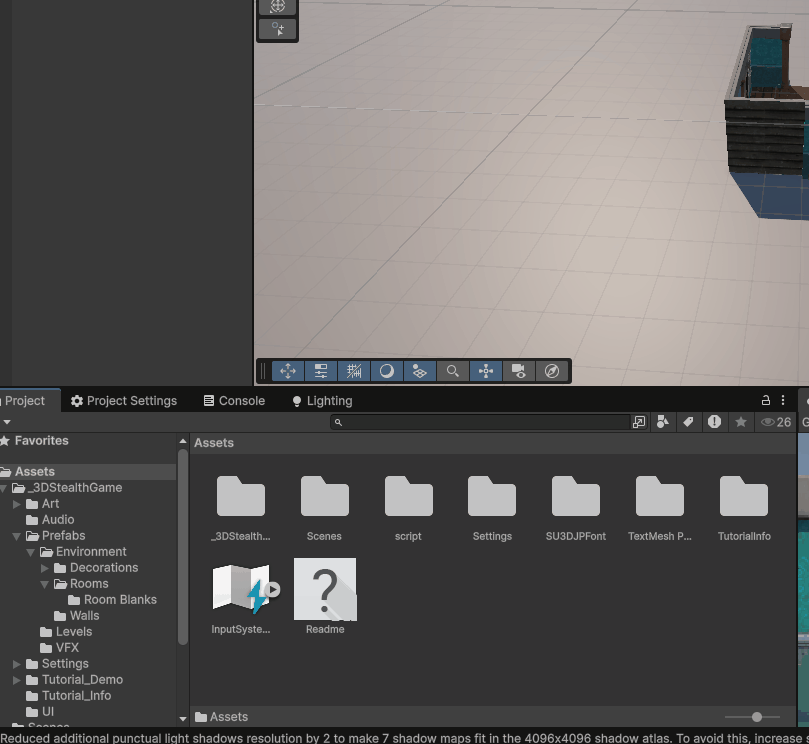Expand the Tutorial_Demo folder arrow

coord(17,680)
